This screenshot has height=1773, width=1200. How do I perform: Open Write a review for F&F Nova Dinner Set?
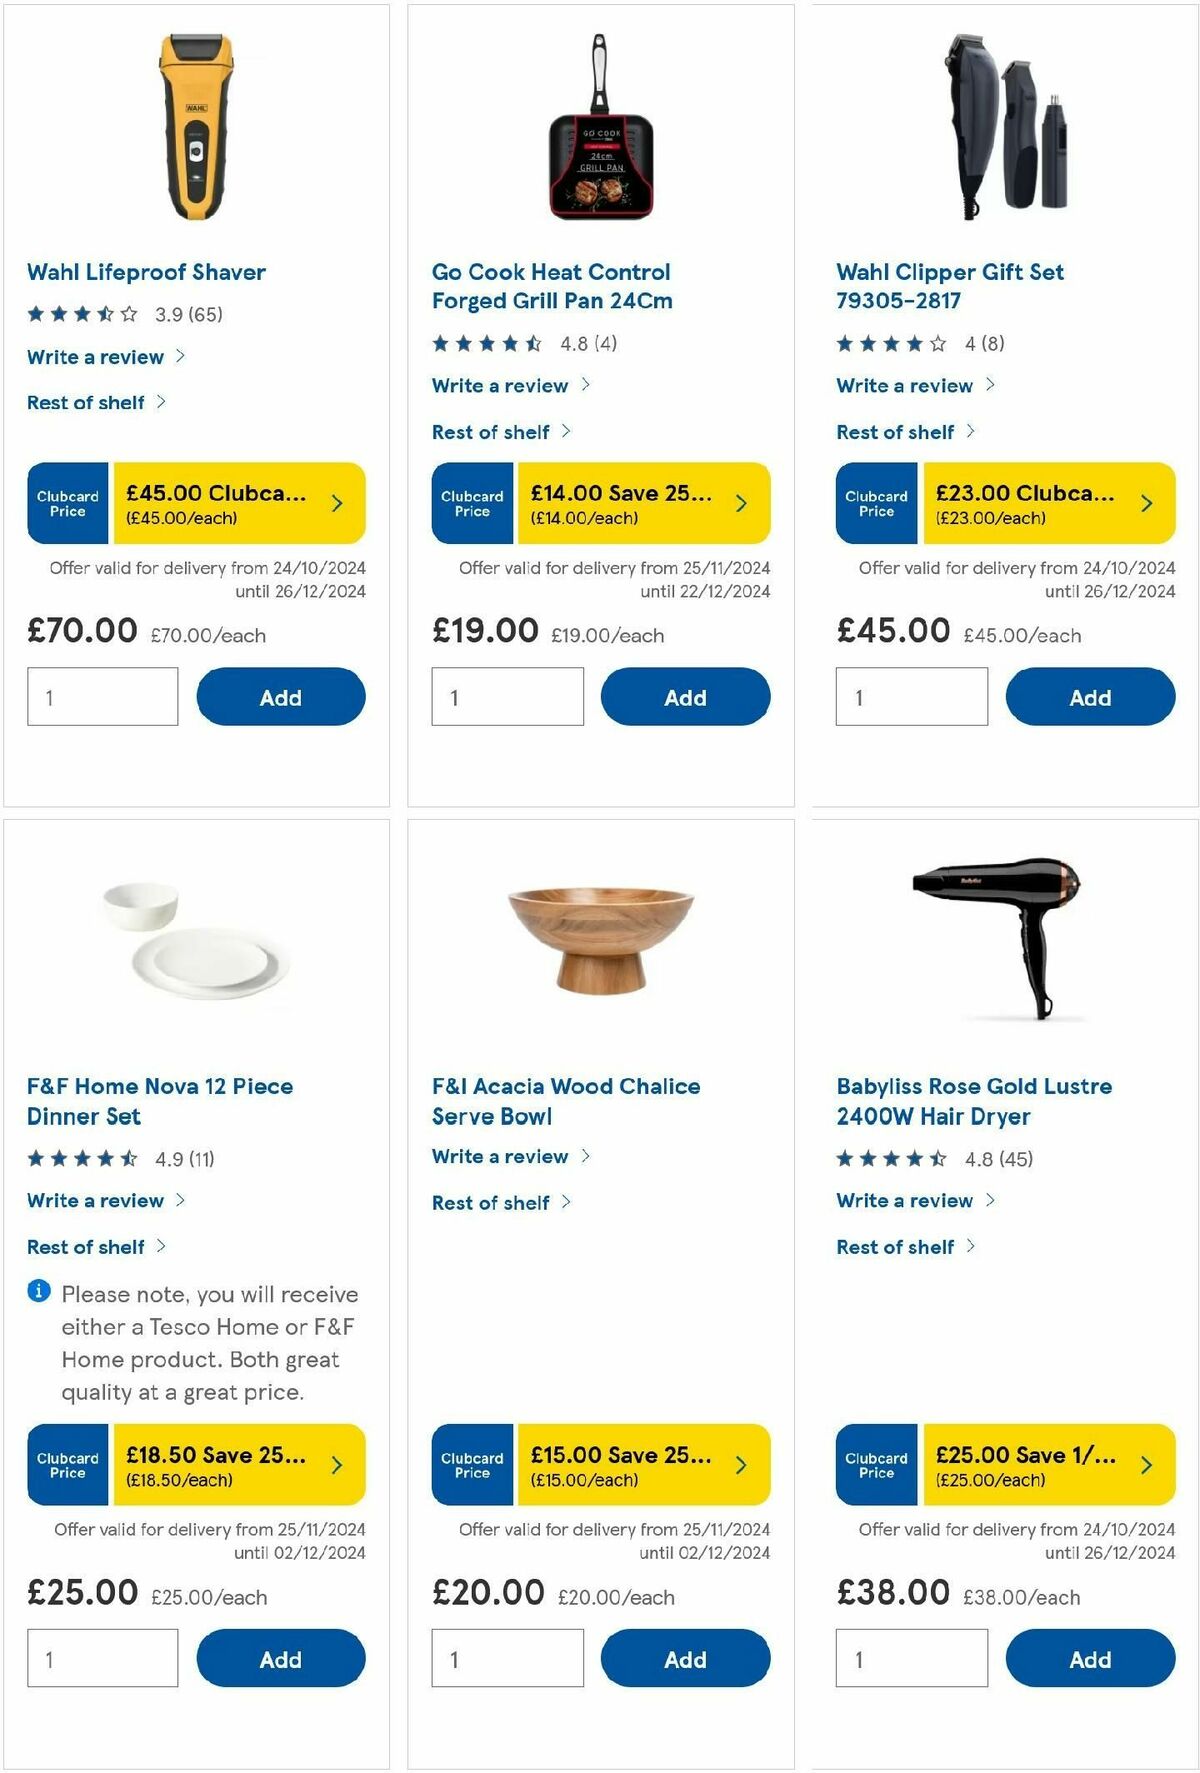click(94, 1200)
